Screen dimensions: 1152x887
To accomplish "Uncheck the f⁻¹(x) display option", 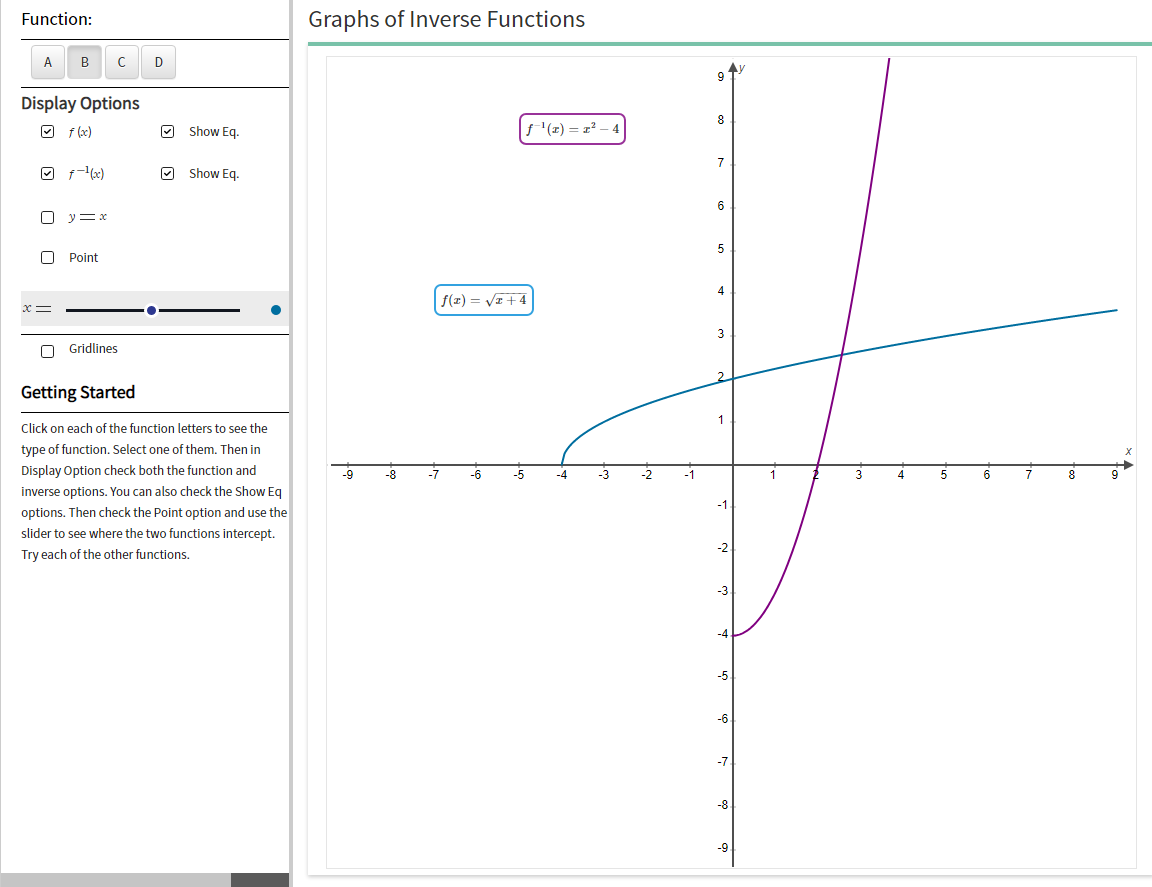I will 47,173.
